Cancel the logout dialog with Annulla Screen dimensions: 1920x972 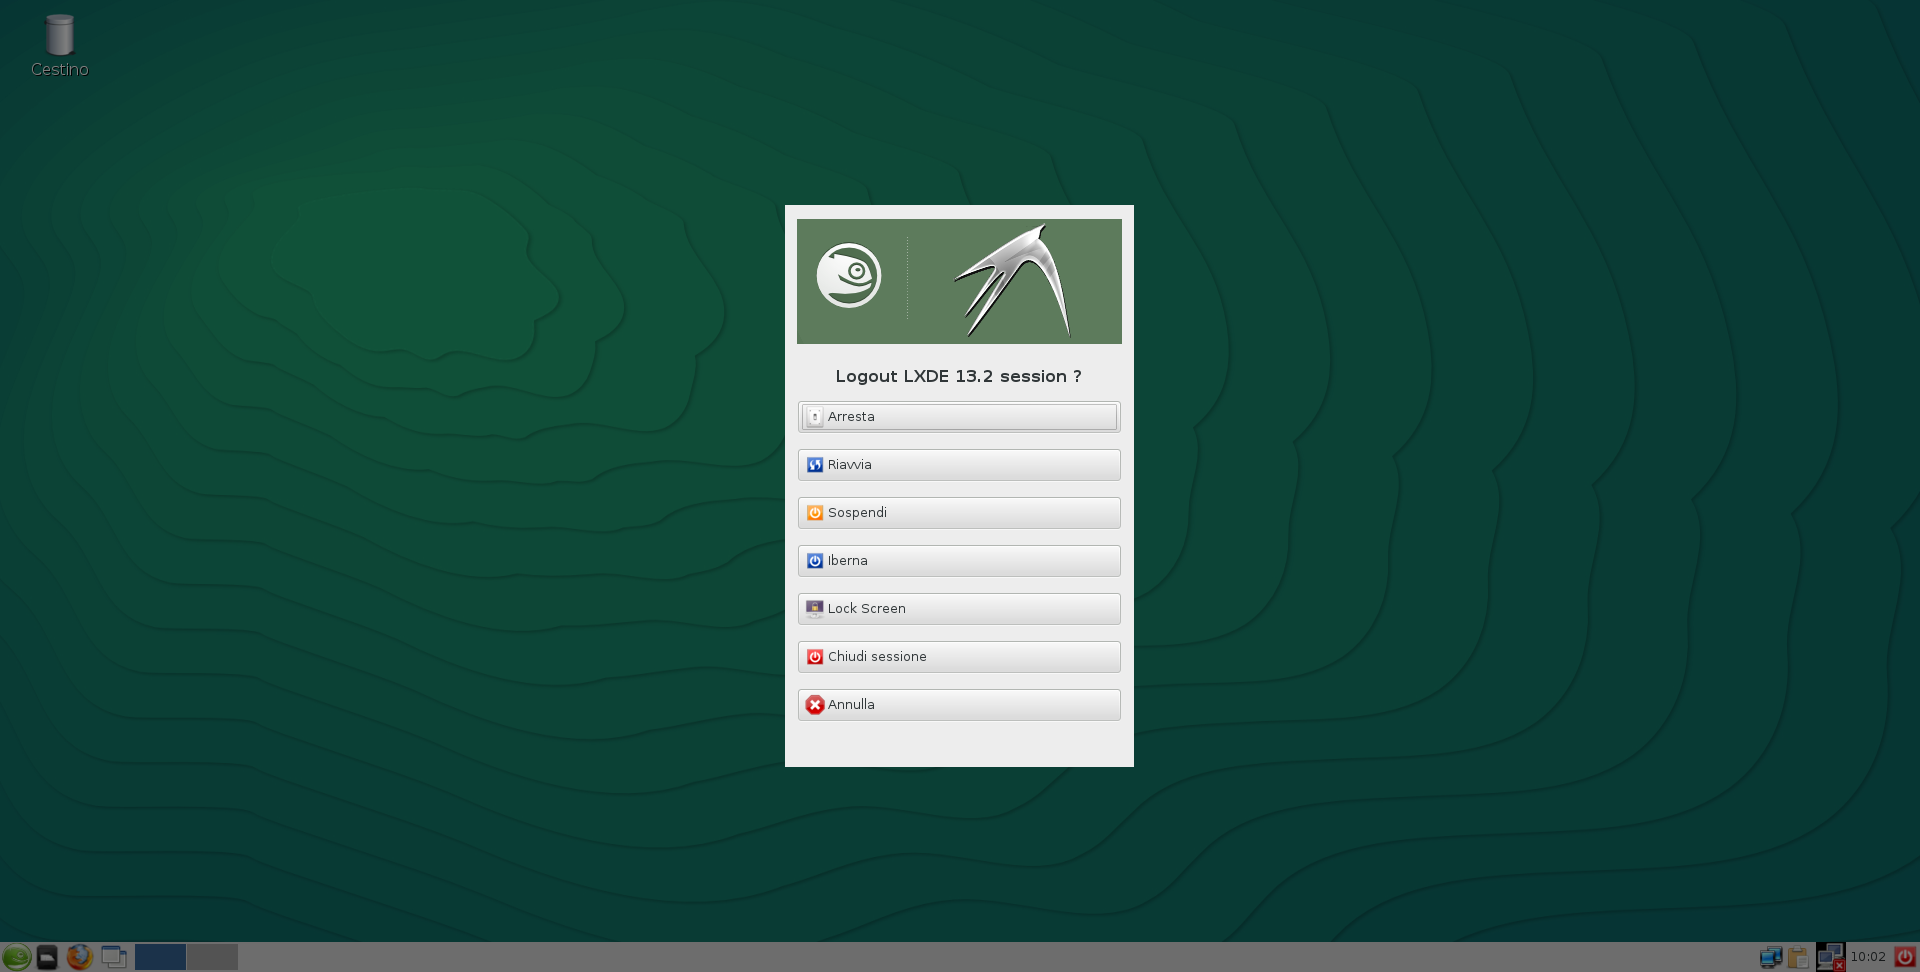tap(959, 705)
